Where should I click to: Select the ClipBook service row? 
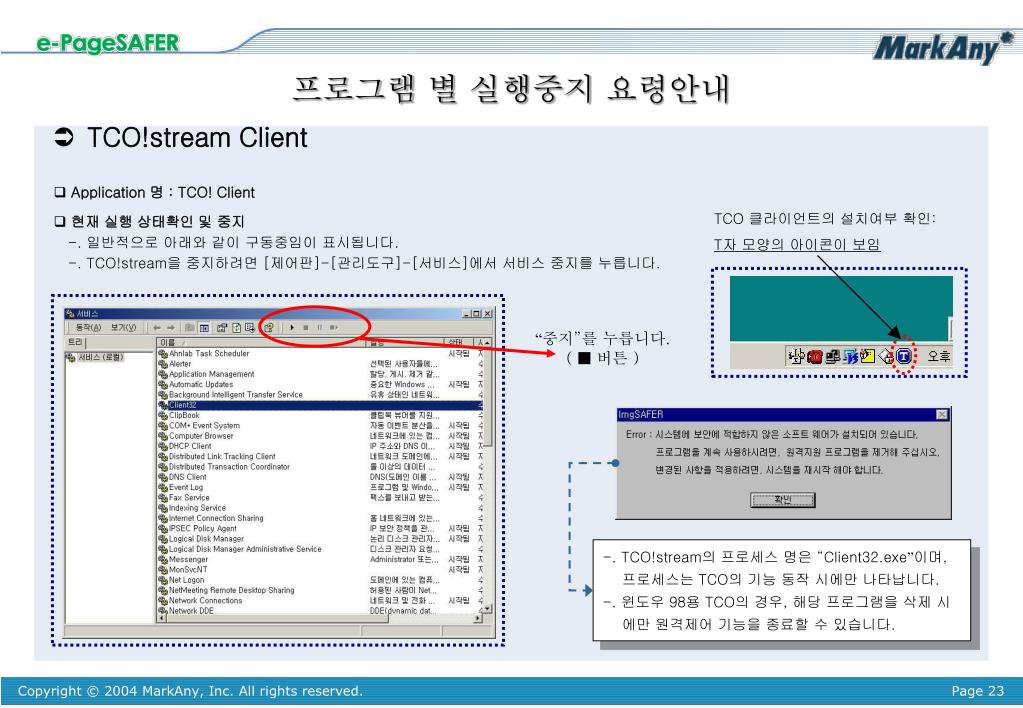point(320,415)
